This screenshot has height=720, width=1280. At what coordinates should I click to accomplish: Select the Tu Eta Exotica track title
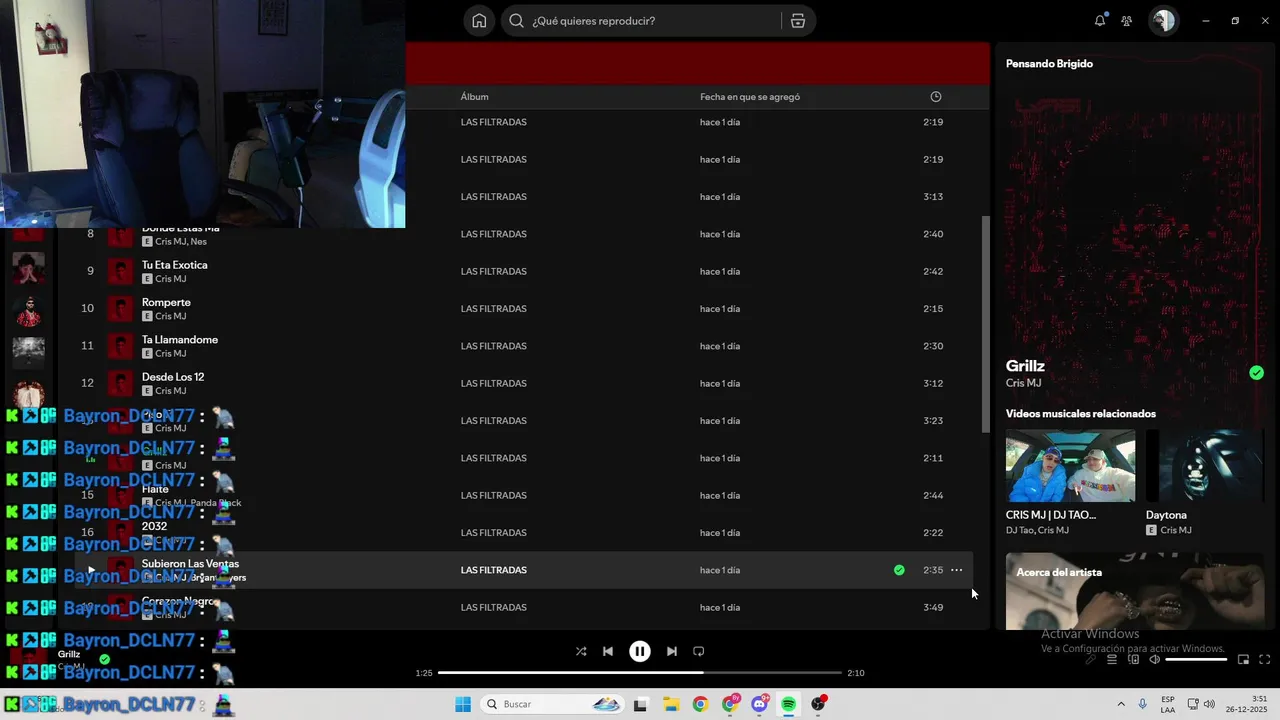click(x=175, y=265)
